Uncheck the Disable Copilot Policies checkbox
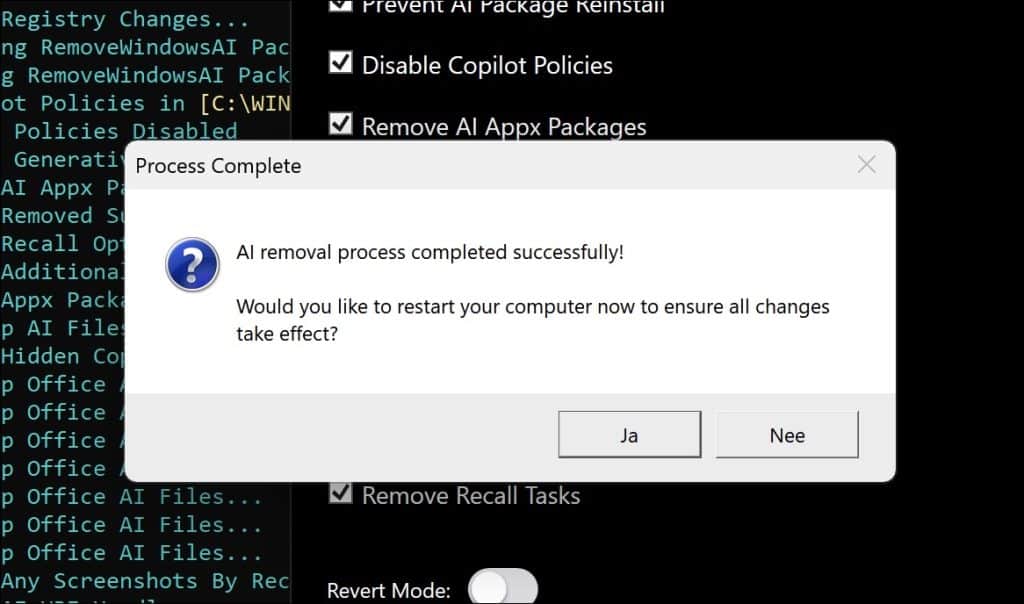This screenshot has height=604, width=1024. [x=341, y=64]
